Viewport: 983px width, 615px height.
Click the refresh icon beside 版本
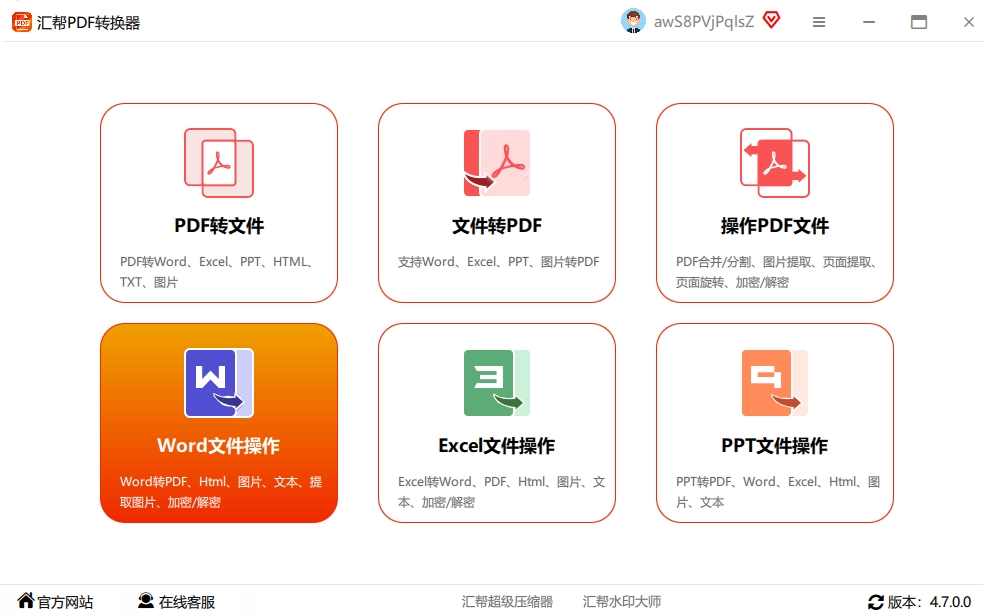[876, 602]
